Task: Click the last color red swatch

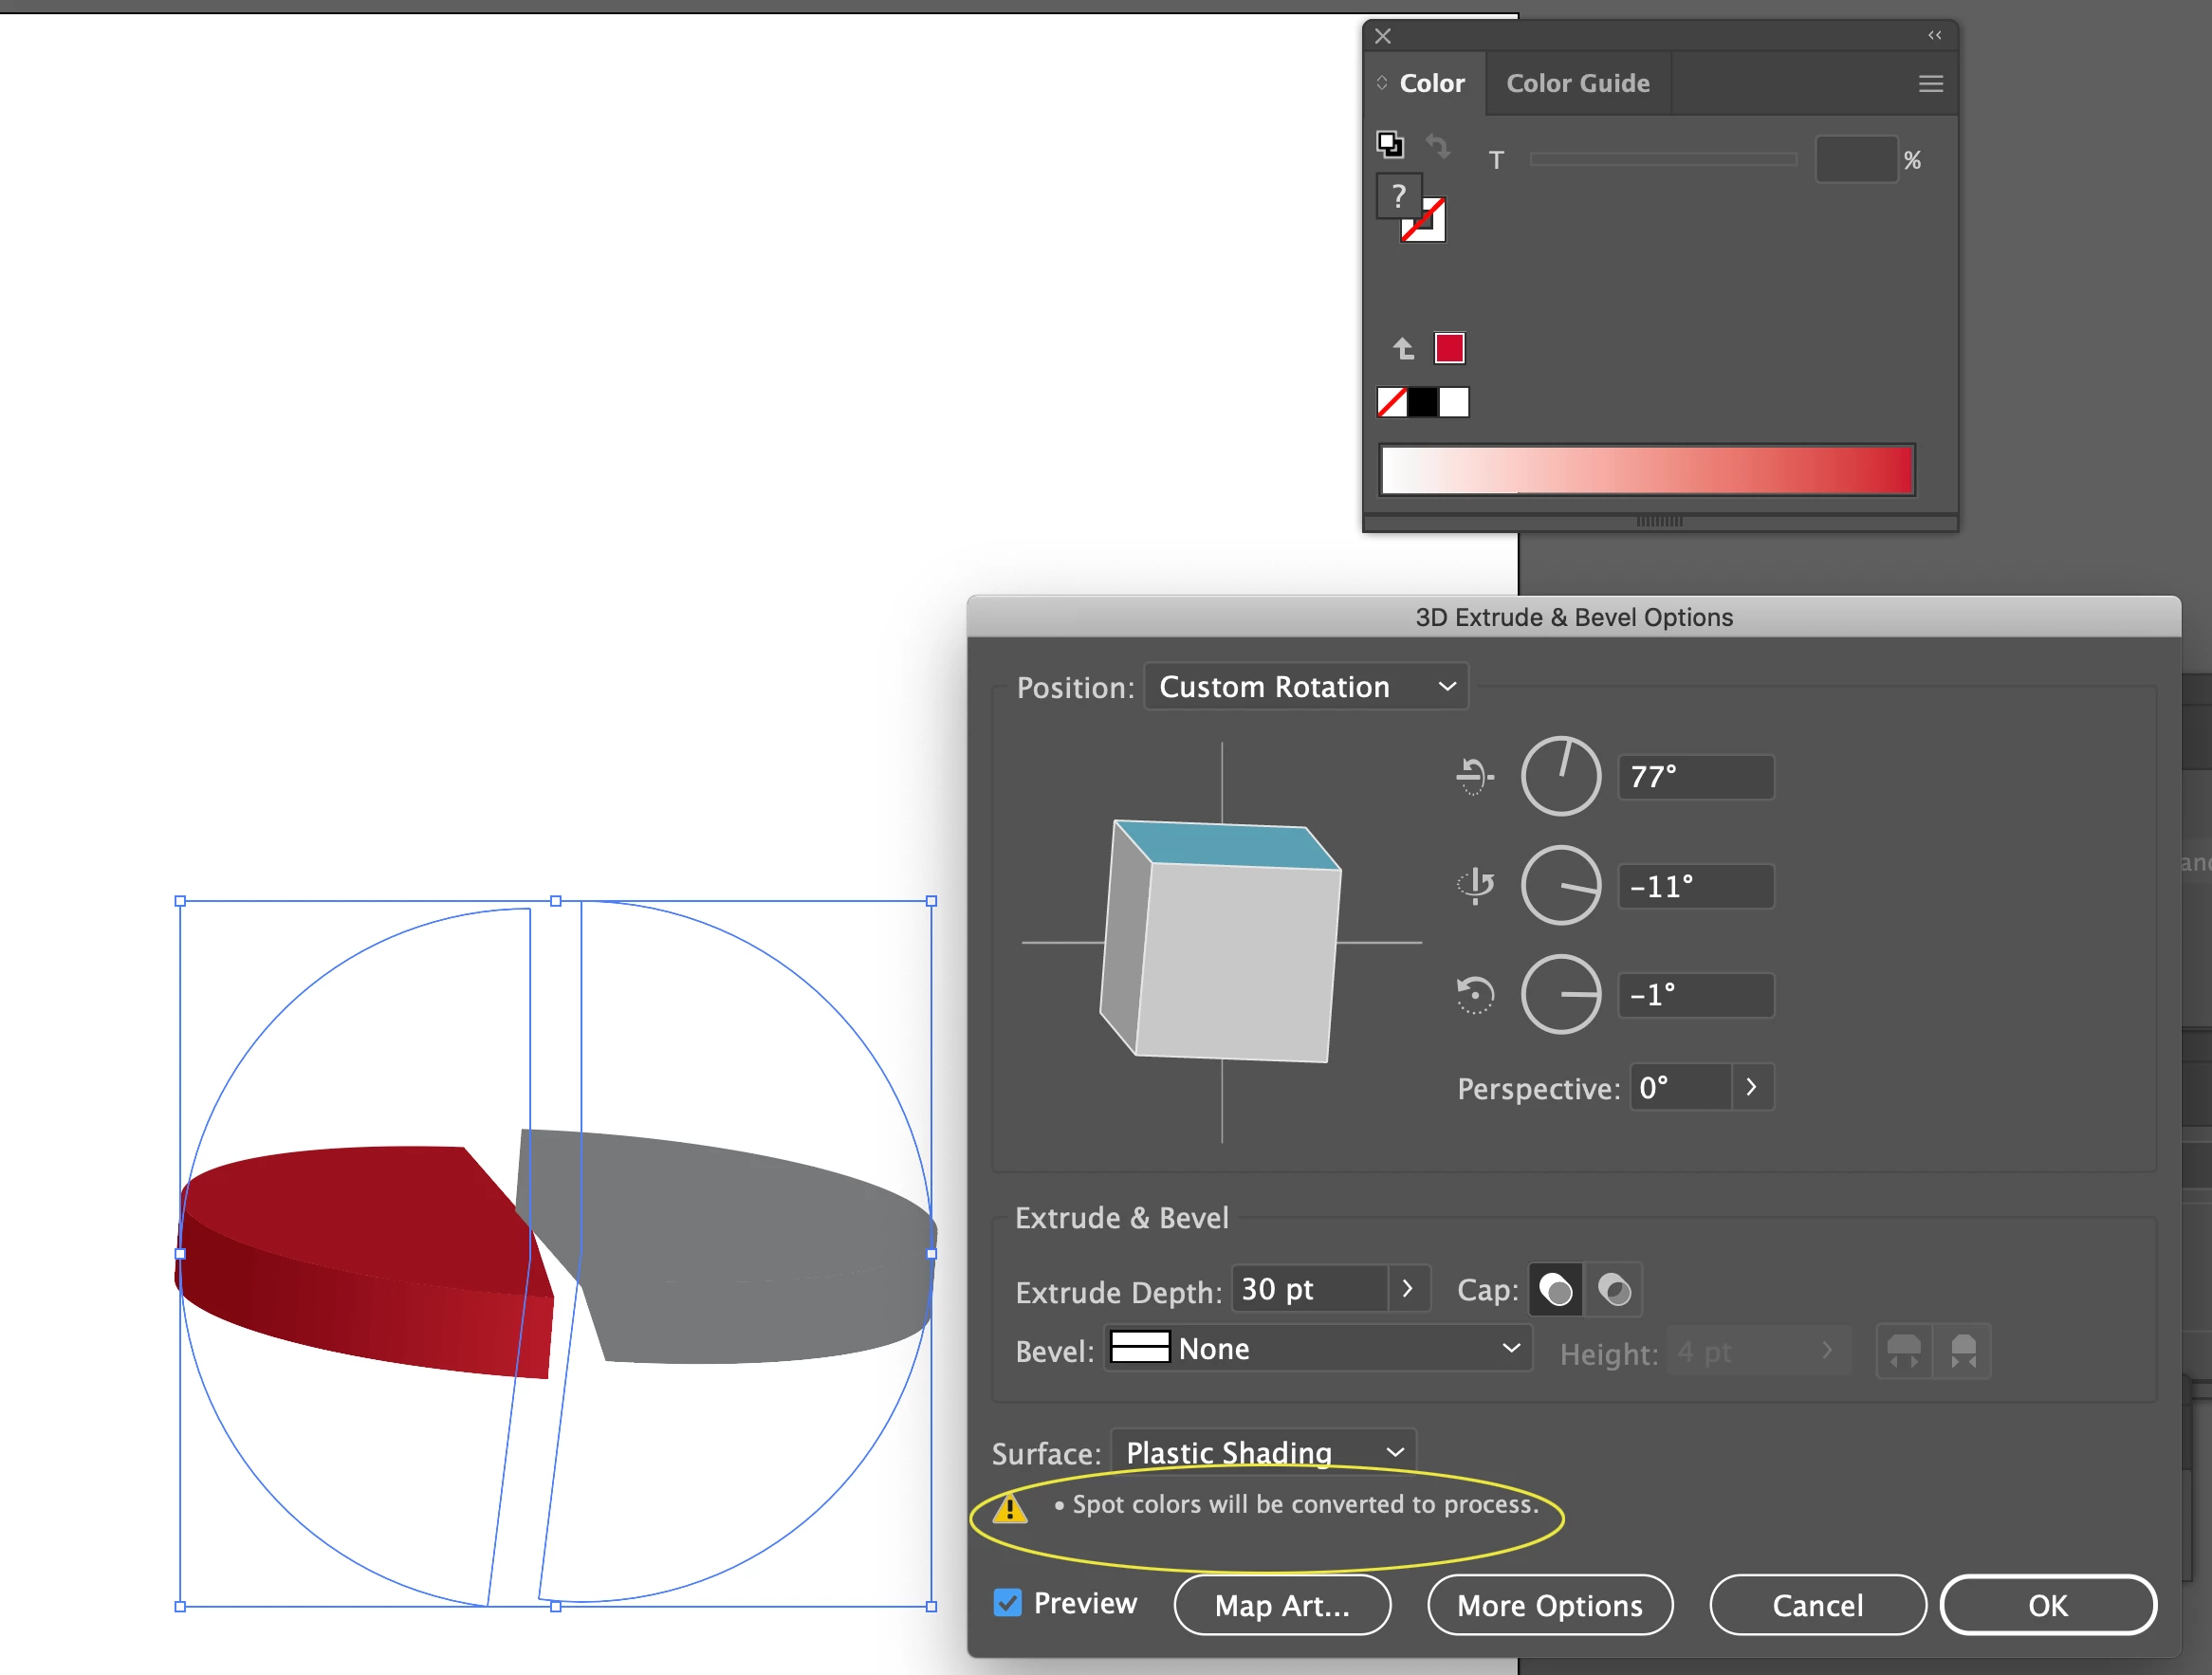Action: (1449, 348)
